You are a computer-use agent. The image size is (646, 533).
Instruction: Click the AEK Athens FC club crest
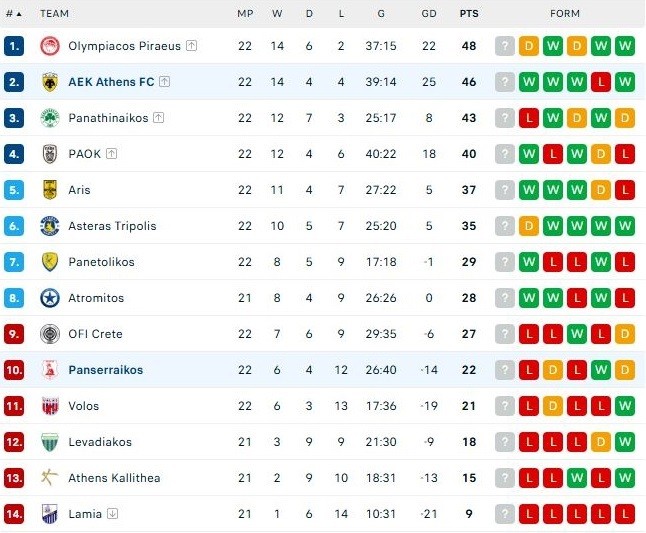(50, 82)
